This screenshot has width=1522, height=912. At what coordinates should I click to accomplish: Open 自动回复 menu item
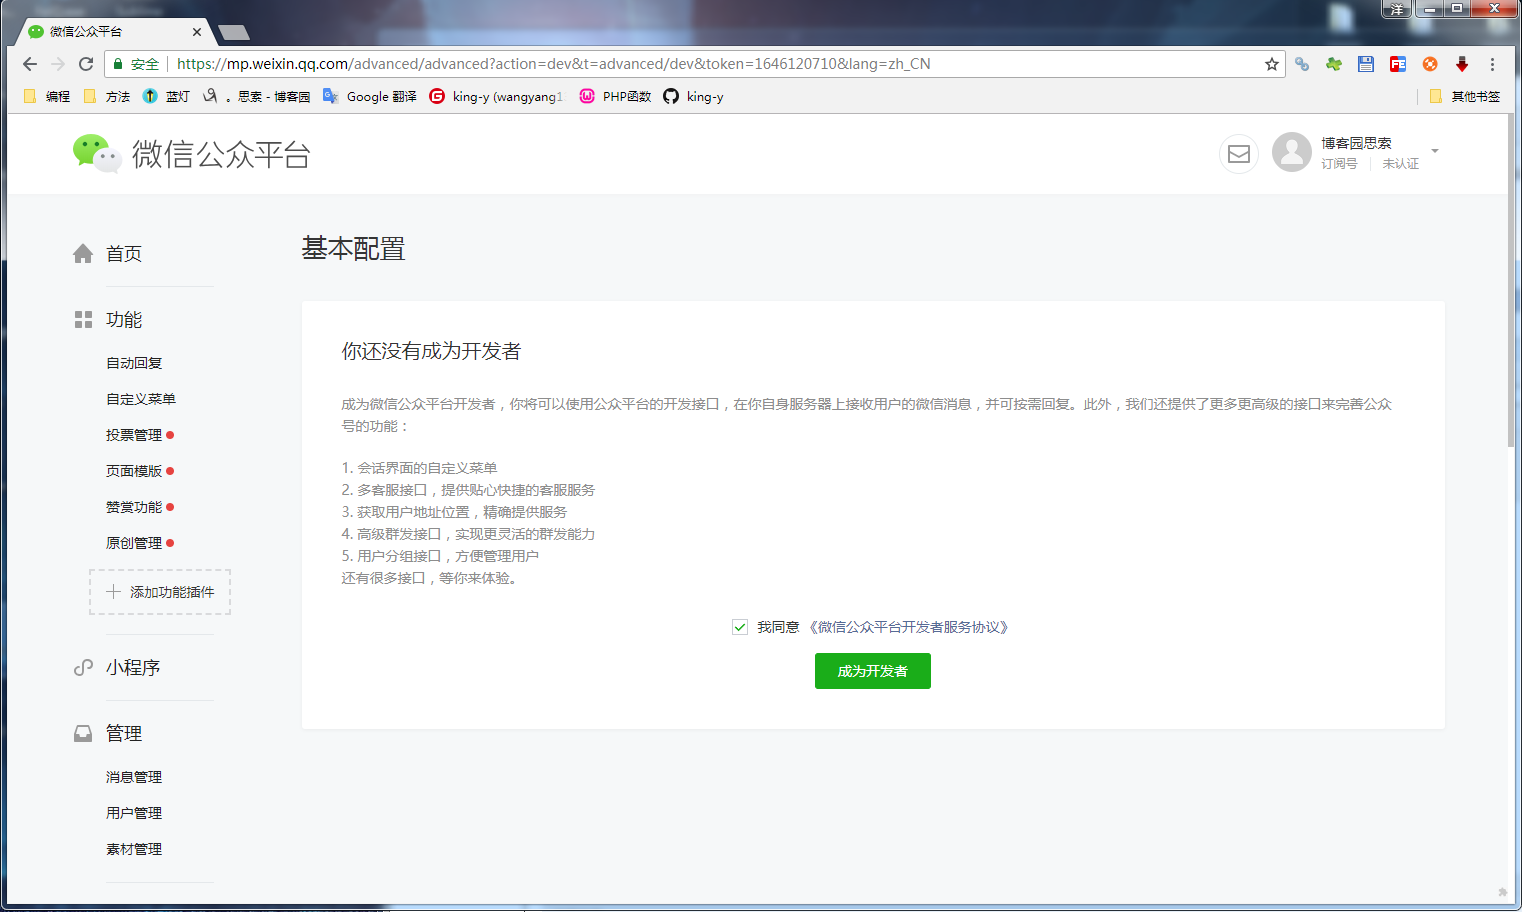[134, 363]
